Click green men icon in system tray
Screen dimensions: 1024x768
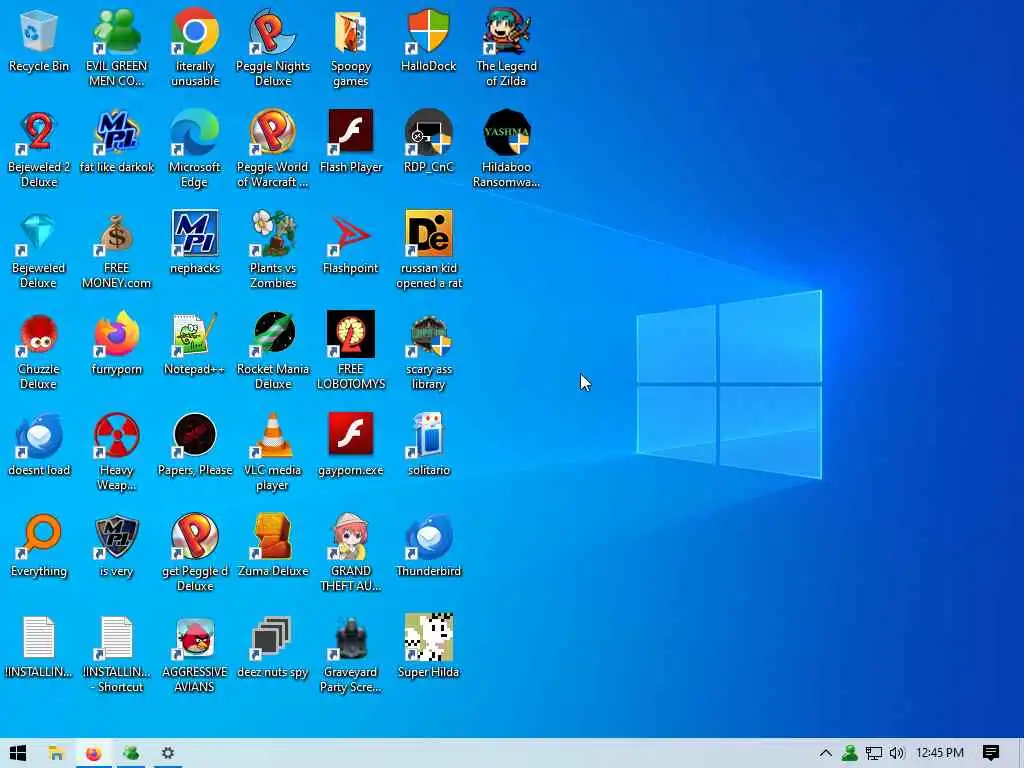click(850, 753)
